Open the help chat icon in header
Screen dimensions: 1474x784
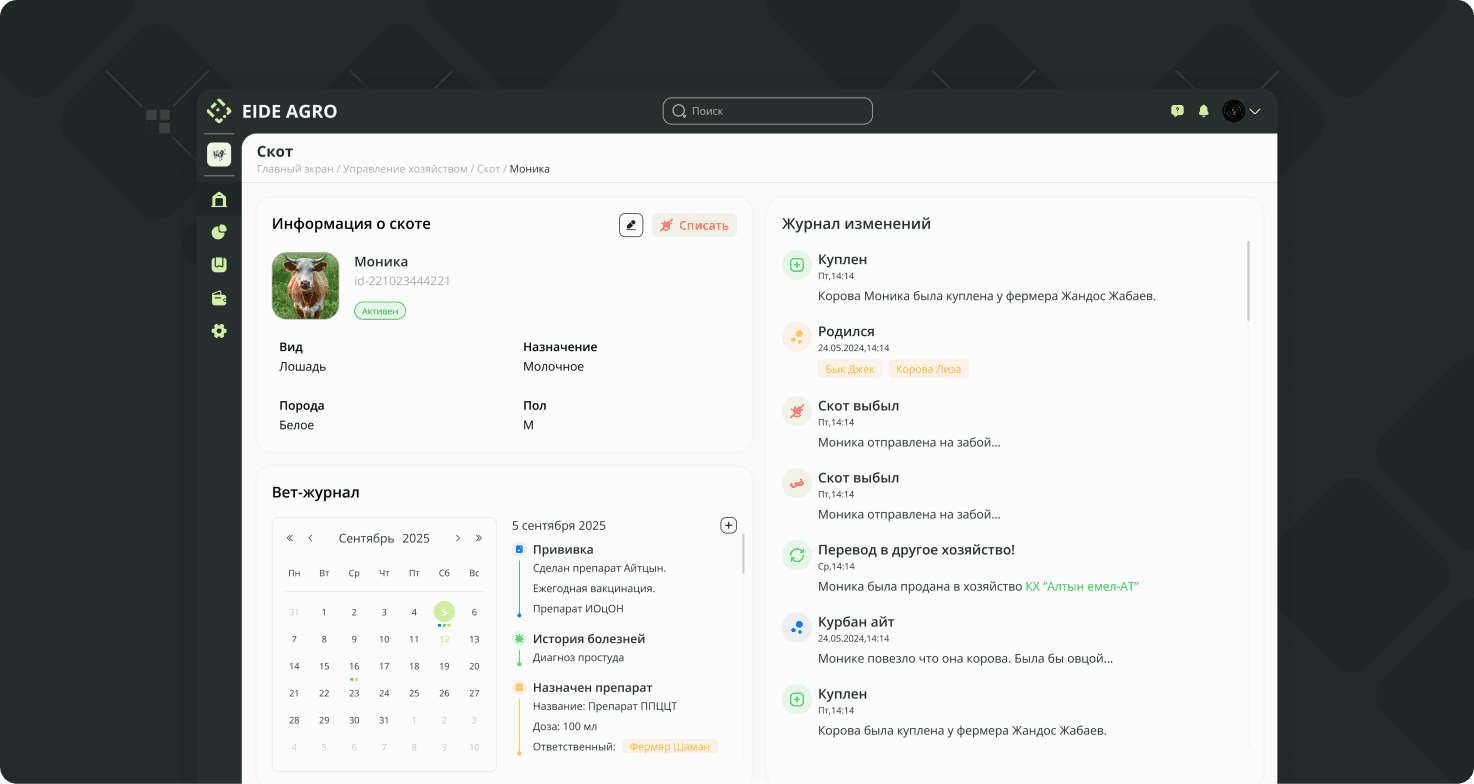click(1177, 111)
